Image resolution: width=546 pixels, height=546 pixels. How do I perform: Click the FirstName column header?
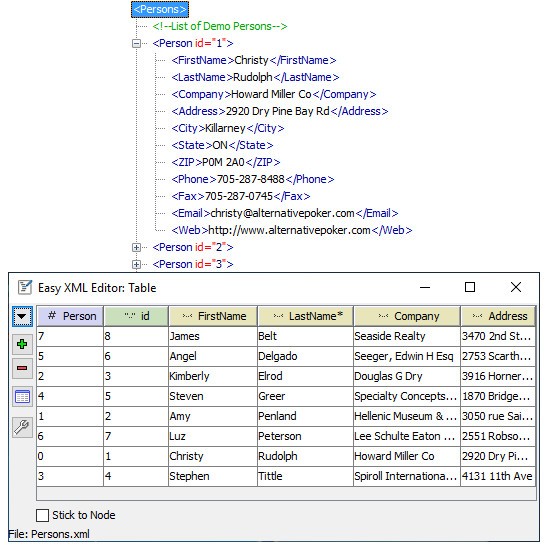click(213, 316)
